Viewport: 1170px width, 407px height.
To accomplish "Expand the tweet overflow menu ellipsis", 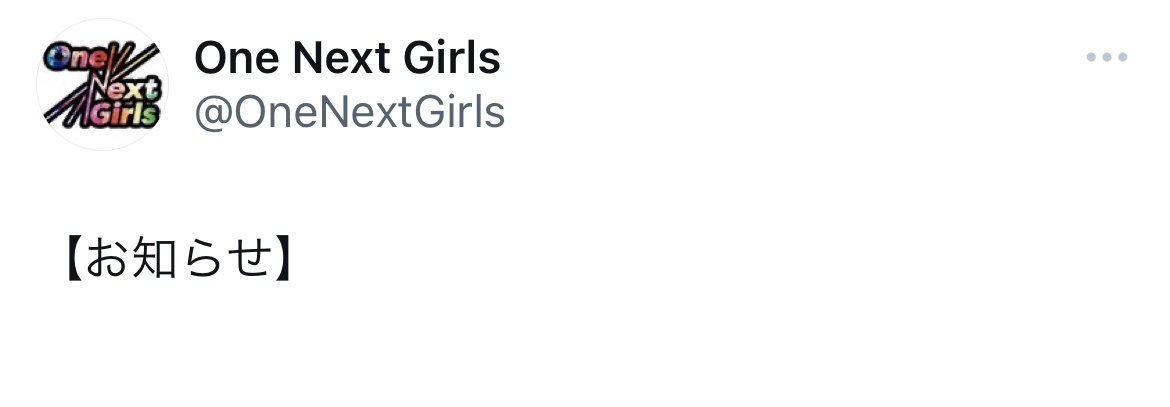I will [1107, 58].
